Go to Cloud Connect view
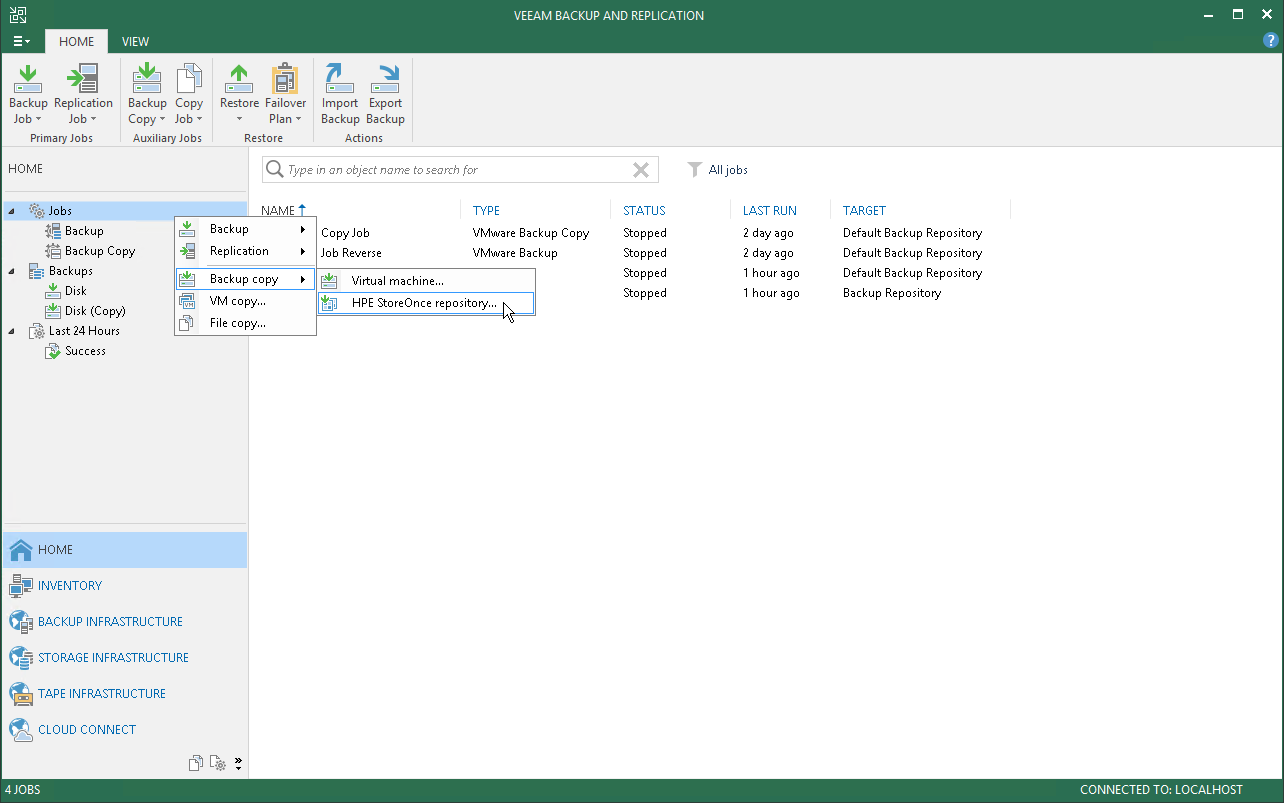The width and height of the screenshot is (1284, 803). tap(86, 730)
